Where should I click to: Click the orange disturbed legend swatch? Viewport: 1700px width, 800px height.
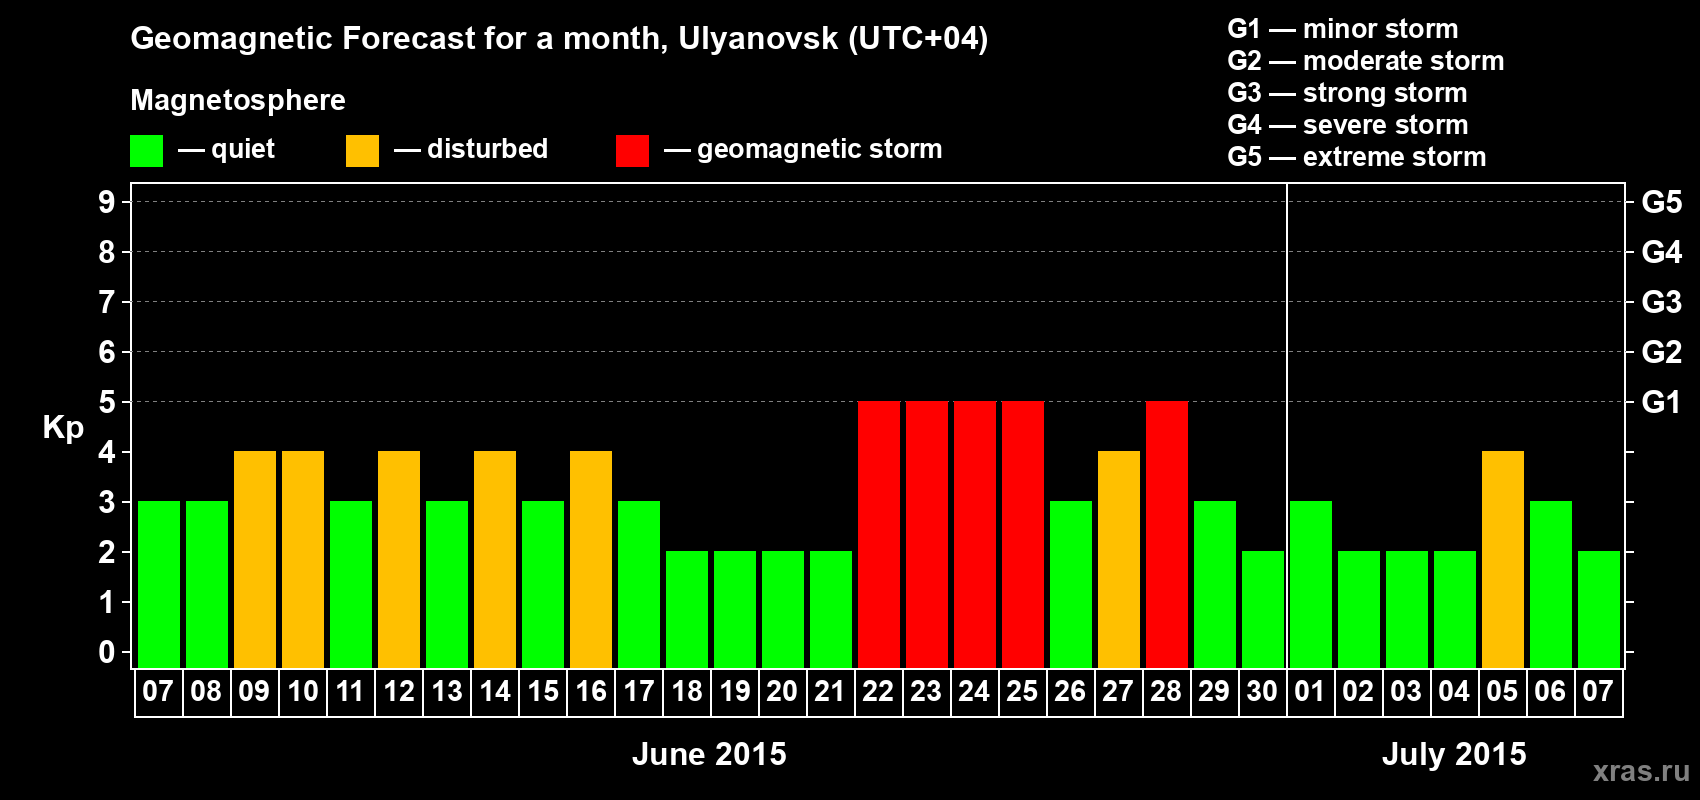[x=362, y=151]
